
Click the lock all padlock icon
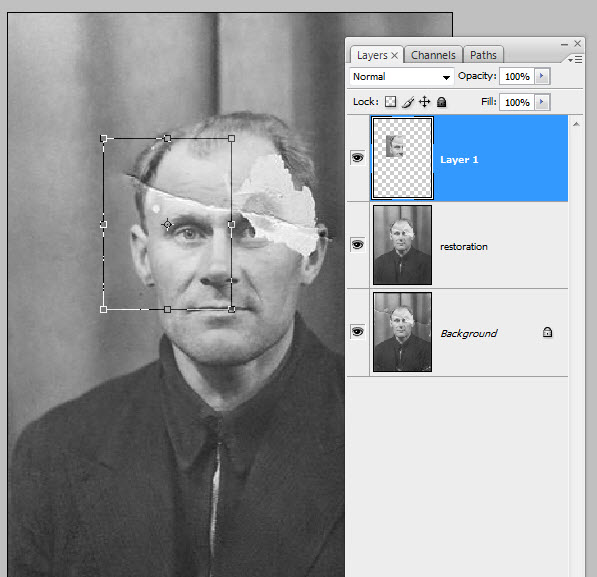click(441, 102)
